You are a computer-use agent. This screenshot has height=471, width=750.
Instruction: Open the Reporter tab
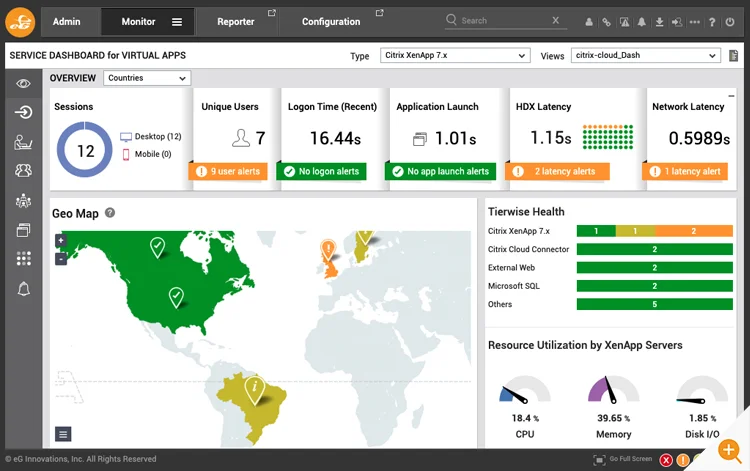point(235,22)
